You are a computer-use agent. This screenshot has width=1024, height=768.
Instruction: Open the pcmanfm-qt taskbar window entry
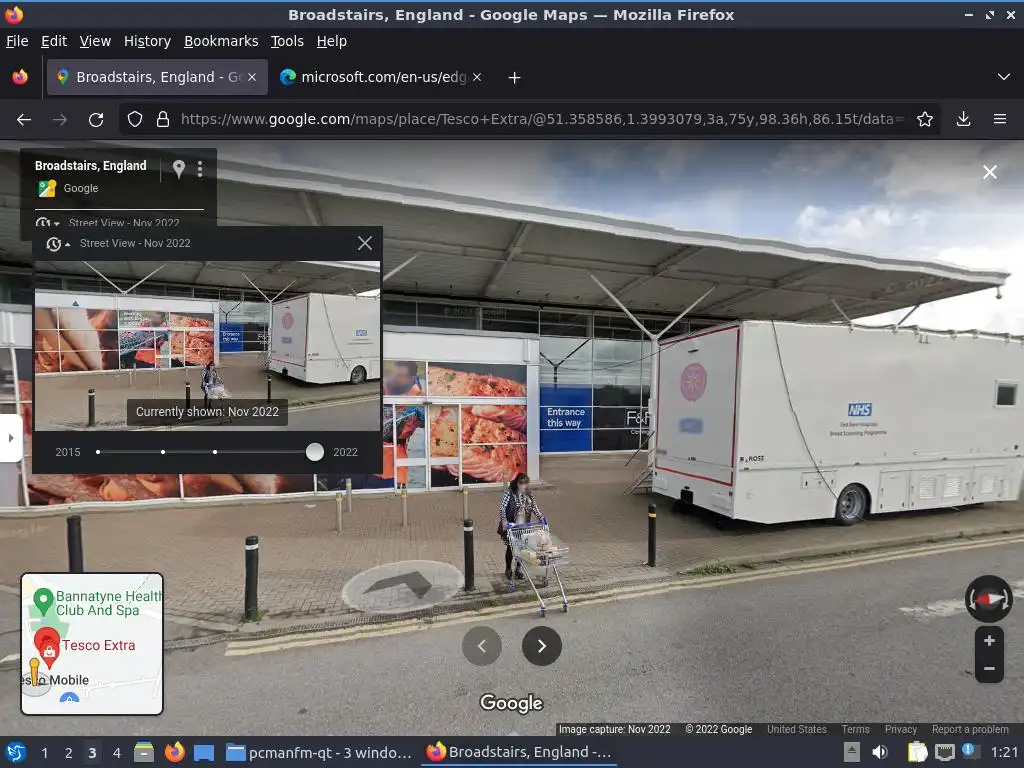[319, 752]
